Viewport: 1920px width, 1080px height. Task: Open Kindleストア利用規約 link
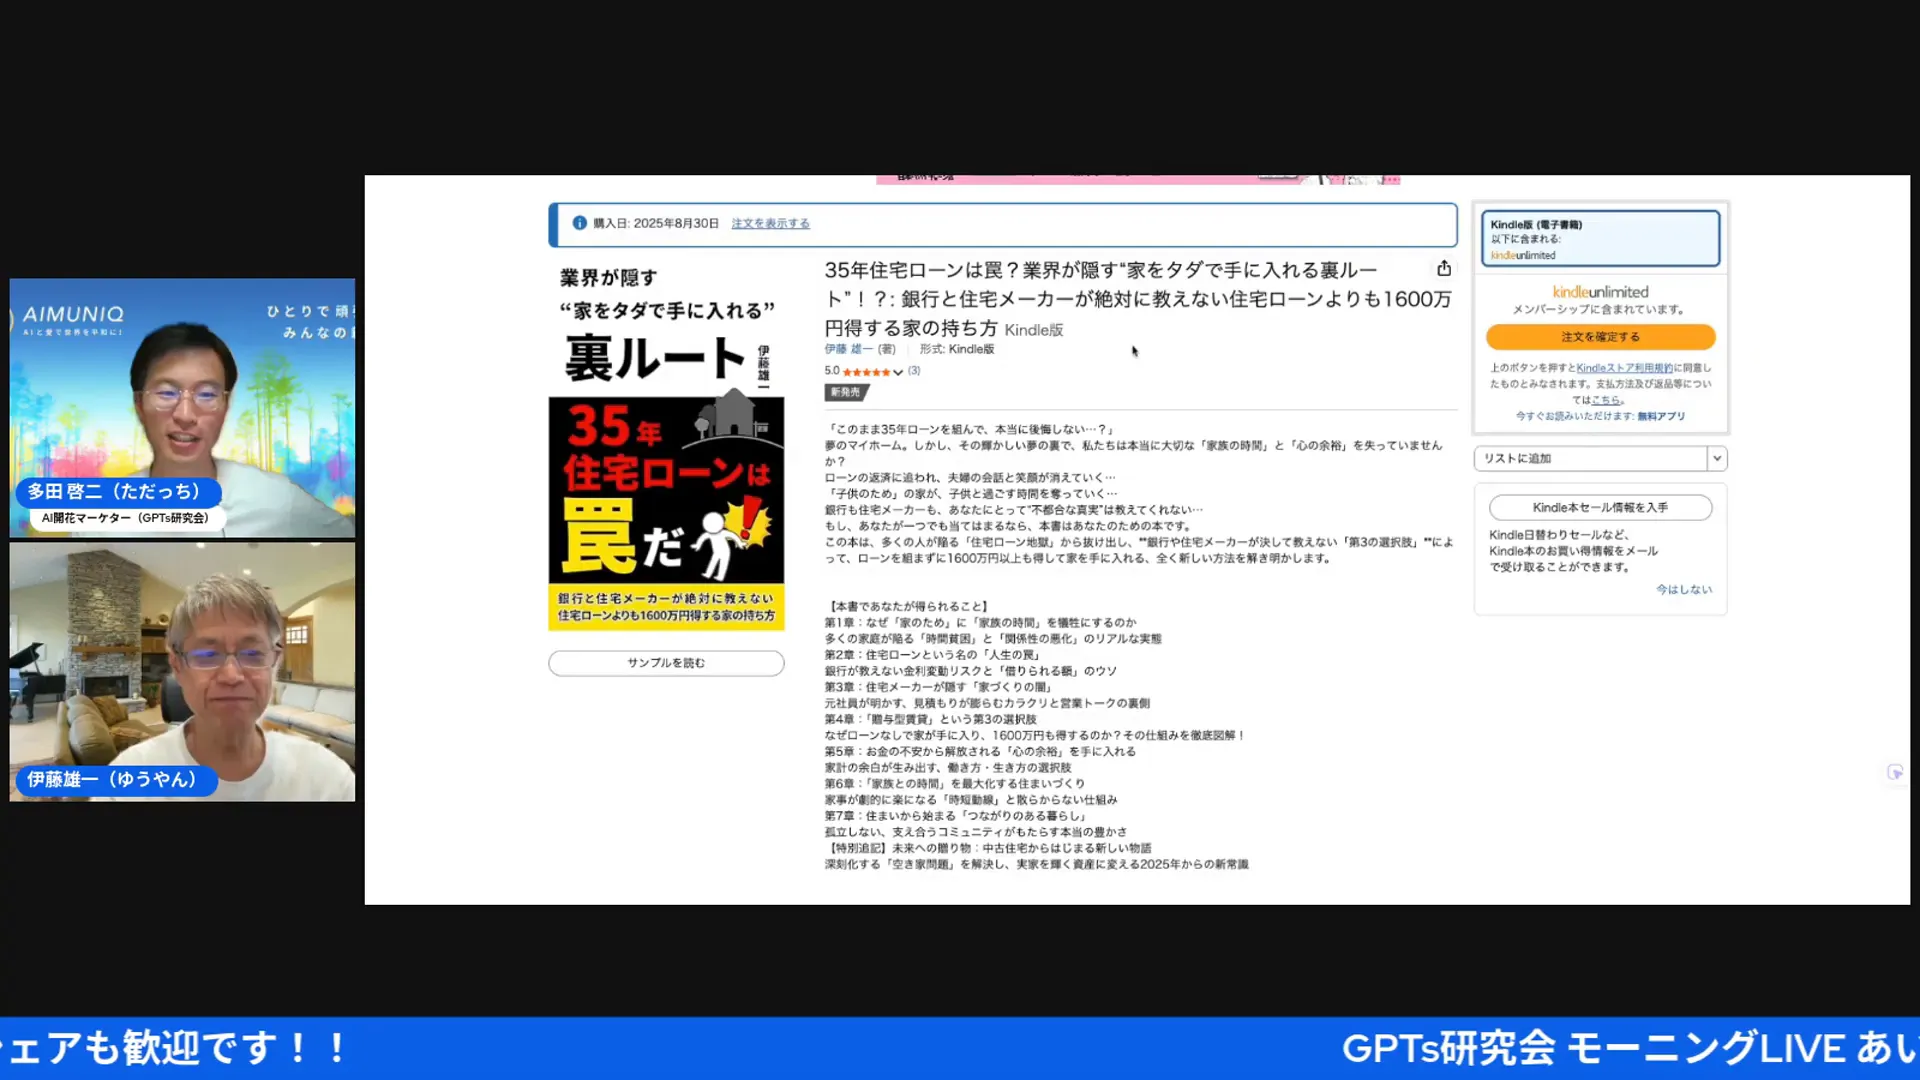[x=1624, y=368]
